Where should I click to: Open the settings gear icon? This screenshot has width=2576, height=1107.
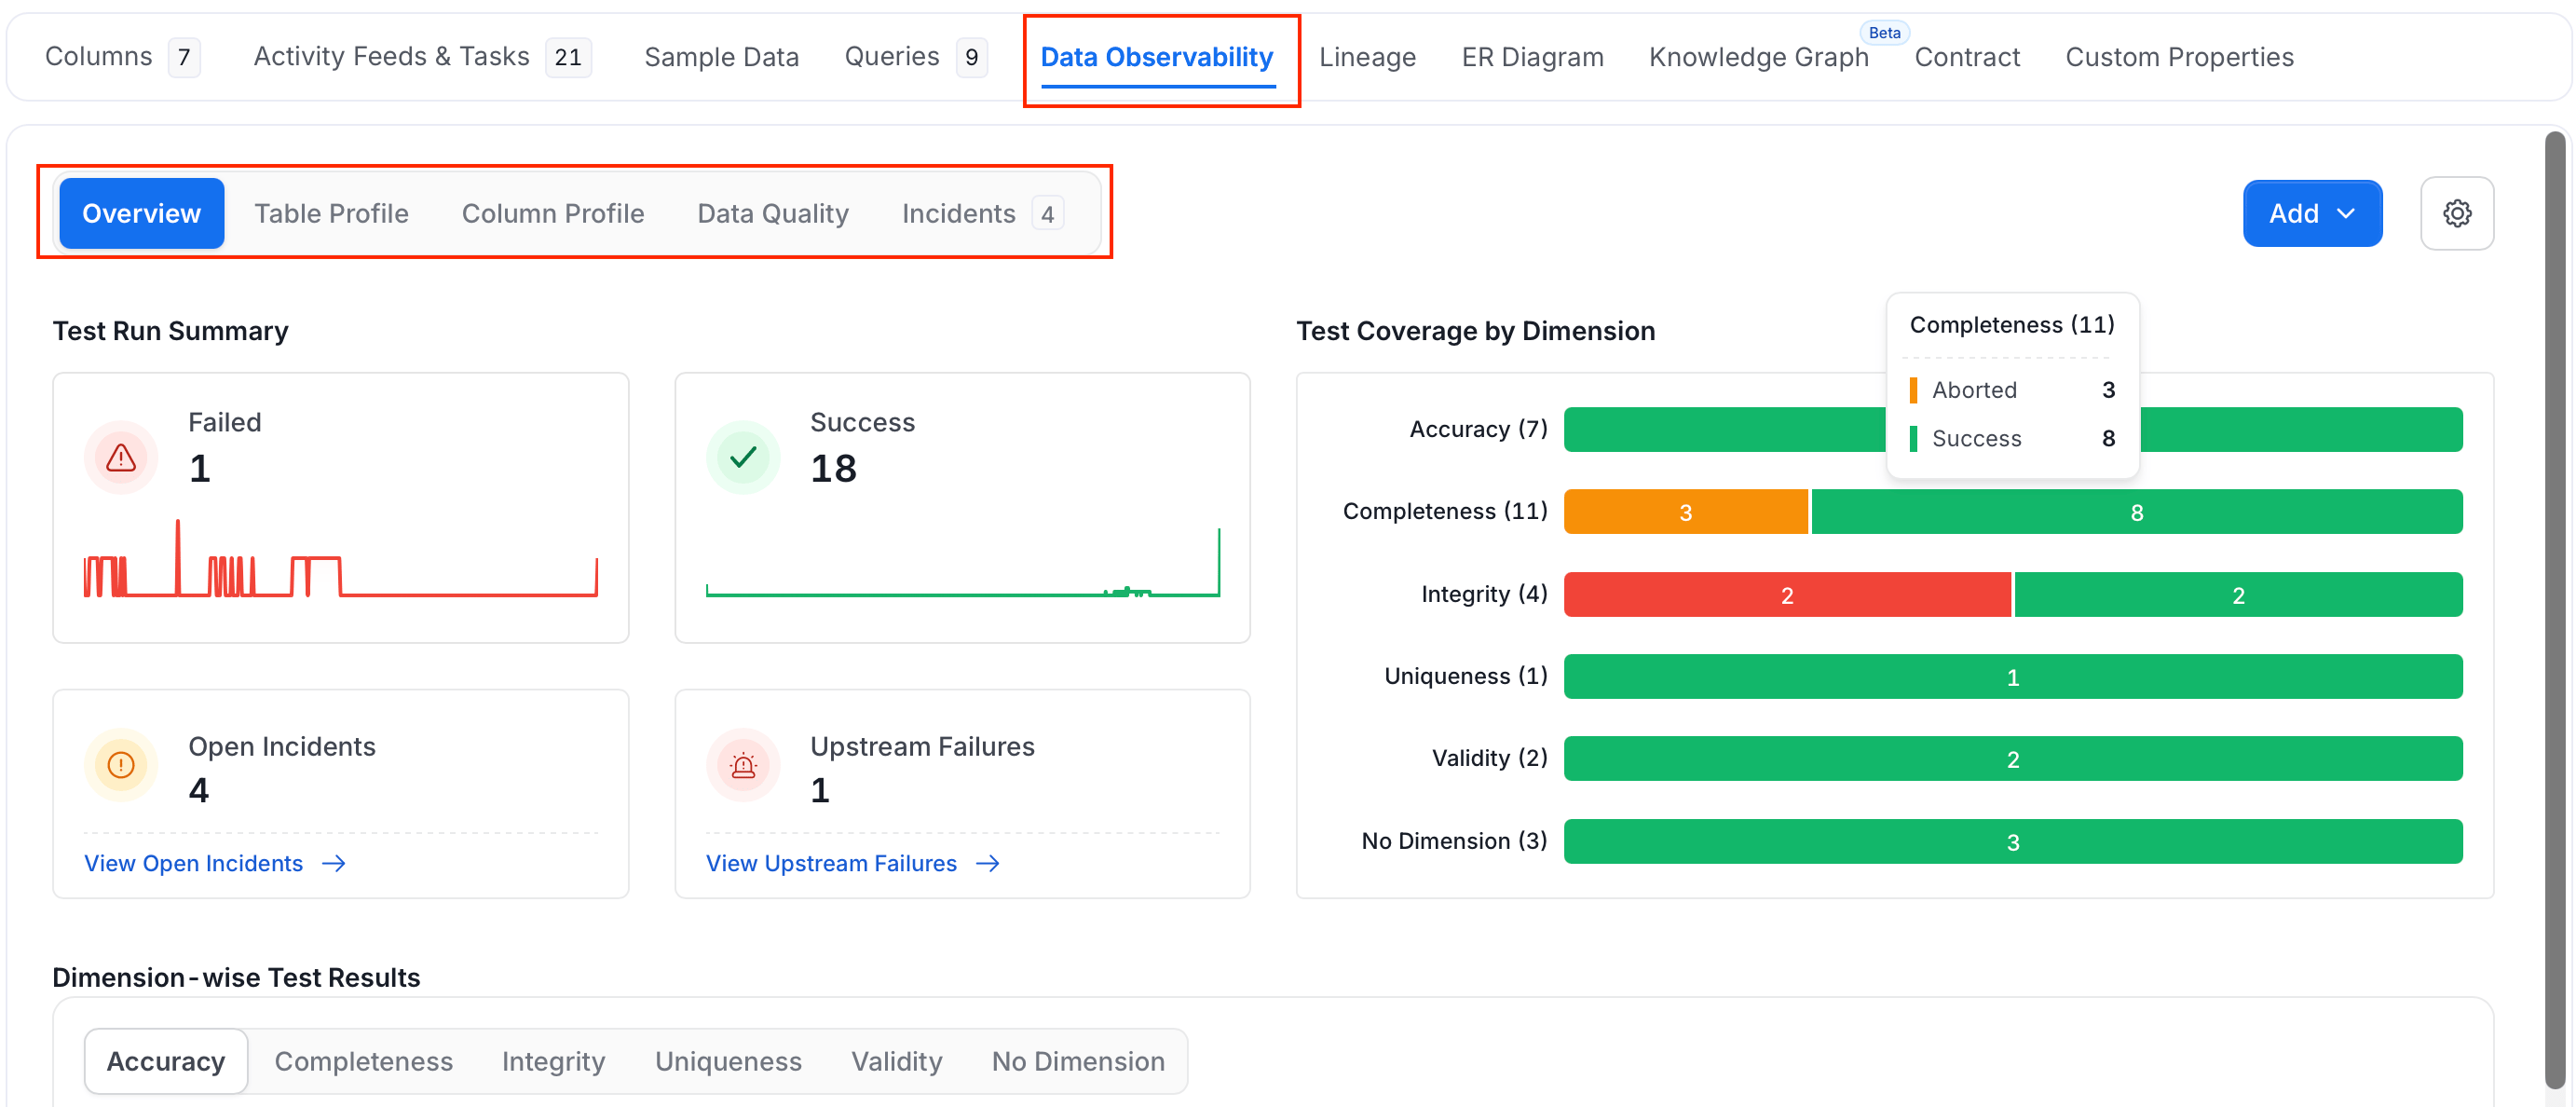click(x=2456, y=213)
